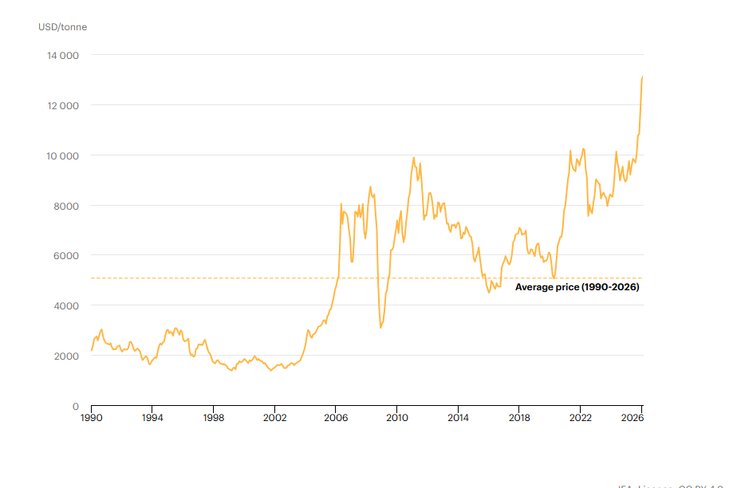Click the 8000 y-axis label
Viewport: 733px width, 488px height.
[66, 206]
